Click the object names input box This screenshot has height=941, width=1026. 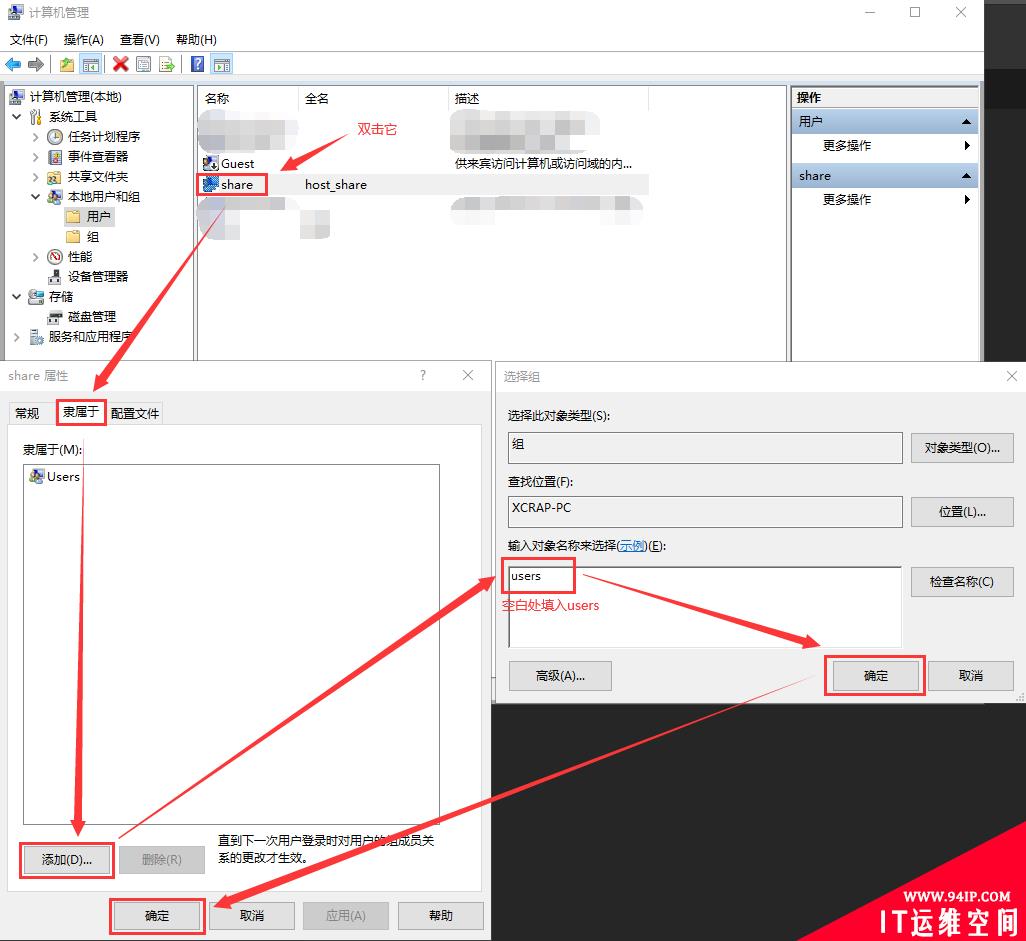pyautogui.click(x=705, y=607)
